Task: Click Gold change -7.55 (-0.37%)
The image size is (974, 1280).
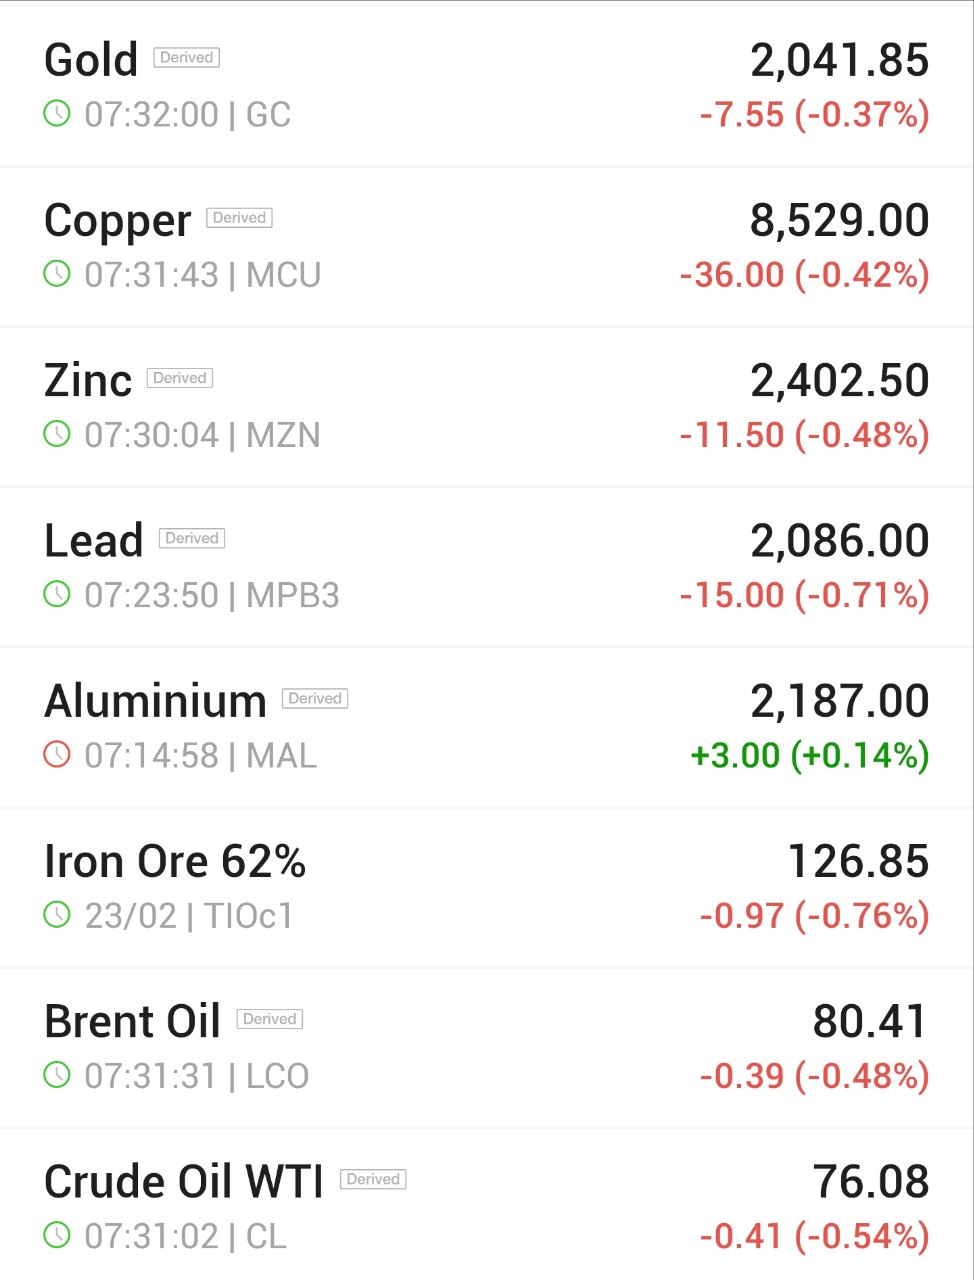Action: point(814,115)
